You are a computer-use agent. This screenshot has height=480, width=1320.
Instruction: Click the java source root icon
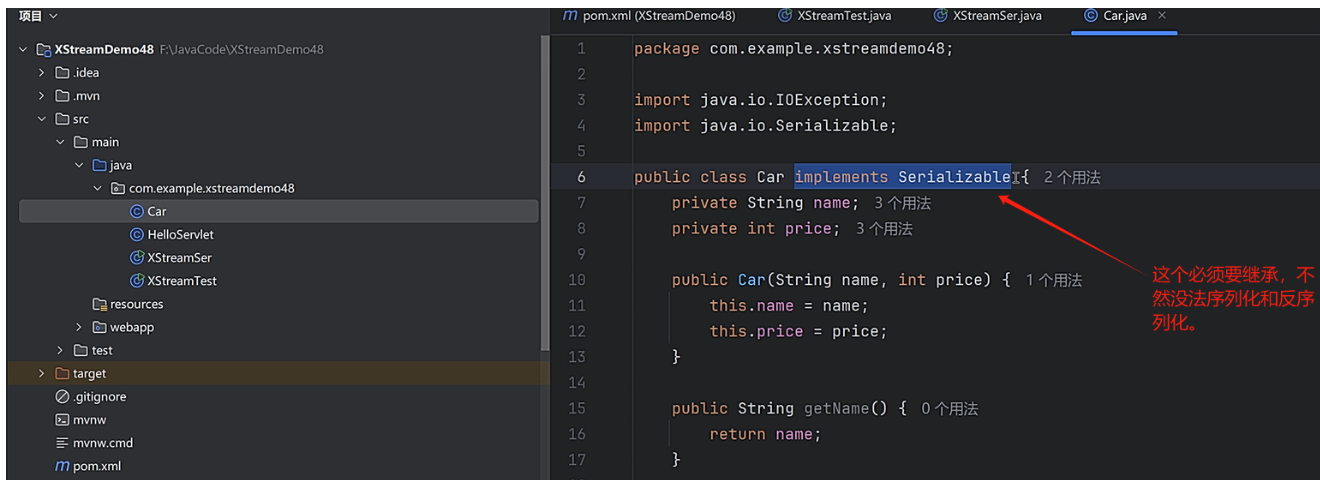click(x=99, y=165)
